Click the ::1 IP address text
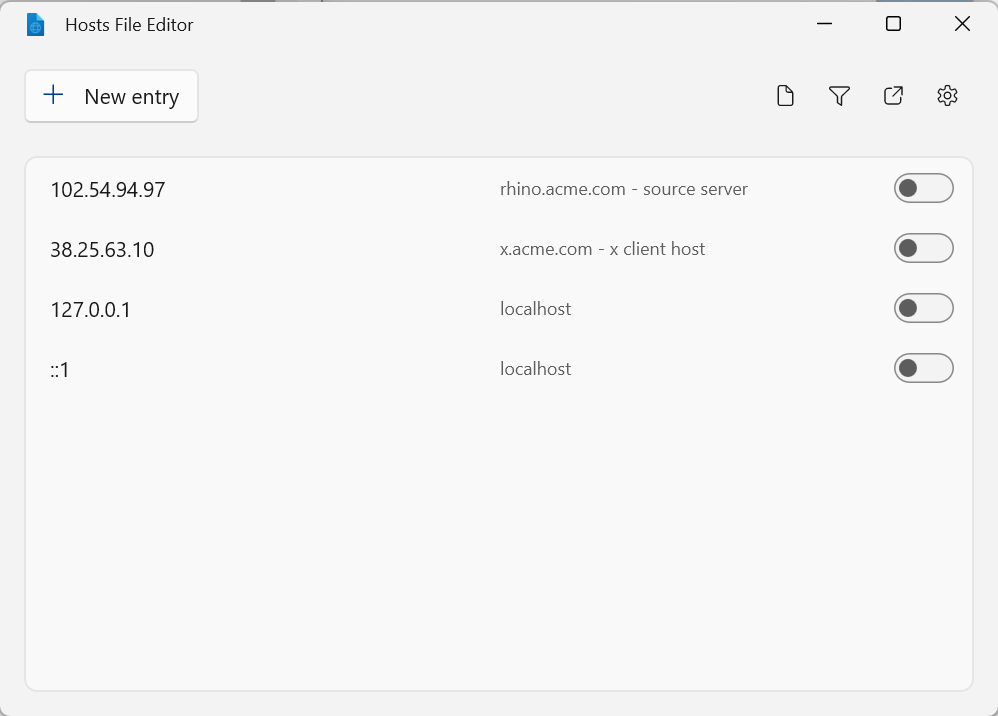Image resolution: width=998 pixels, height=716 pixels. click(60, 369)
